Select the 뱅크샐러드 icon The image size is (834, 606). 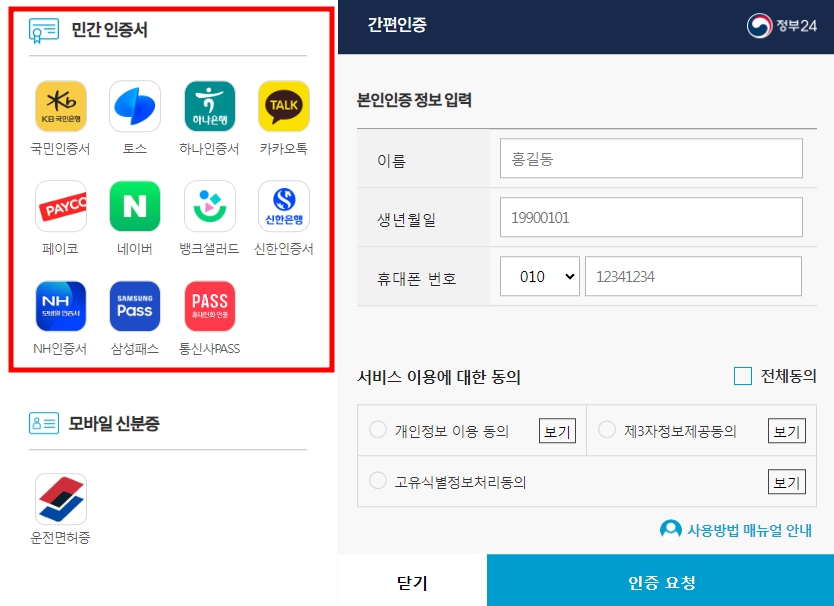click(x=210, y=206)
